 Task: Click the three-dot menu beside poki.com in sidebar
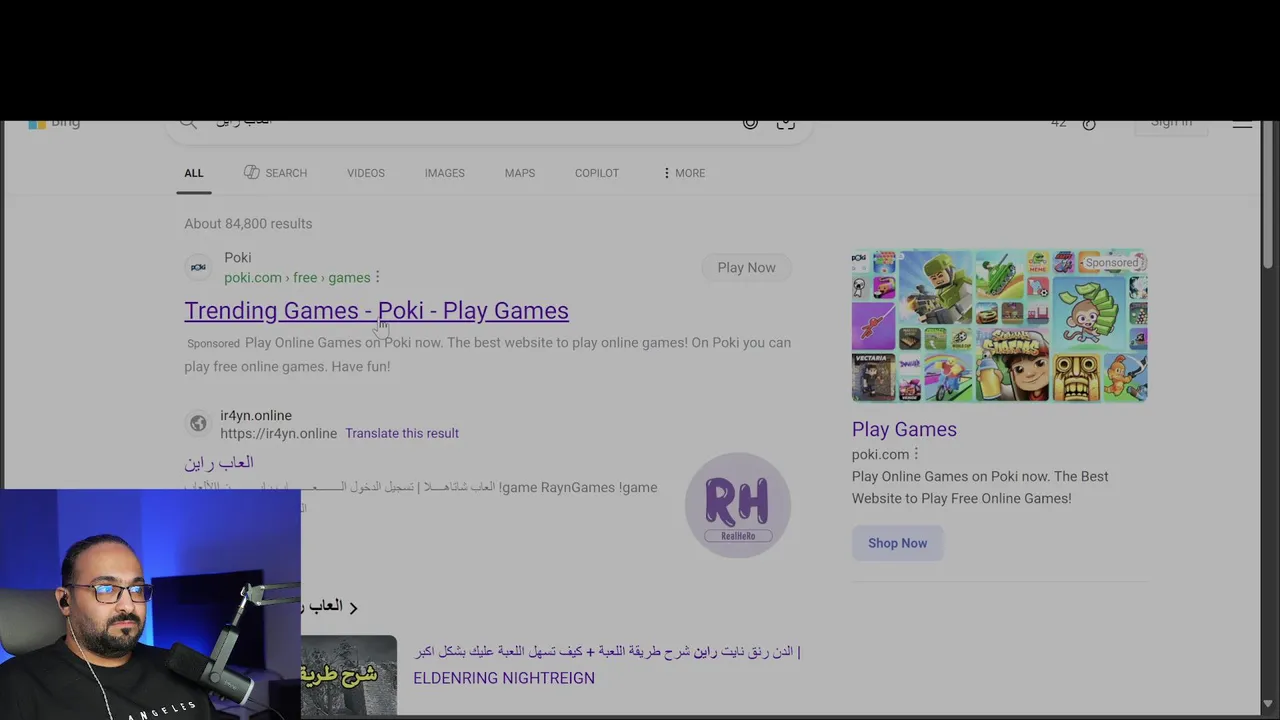click(x=916, y=454)
